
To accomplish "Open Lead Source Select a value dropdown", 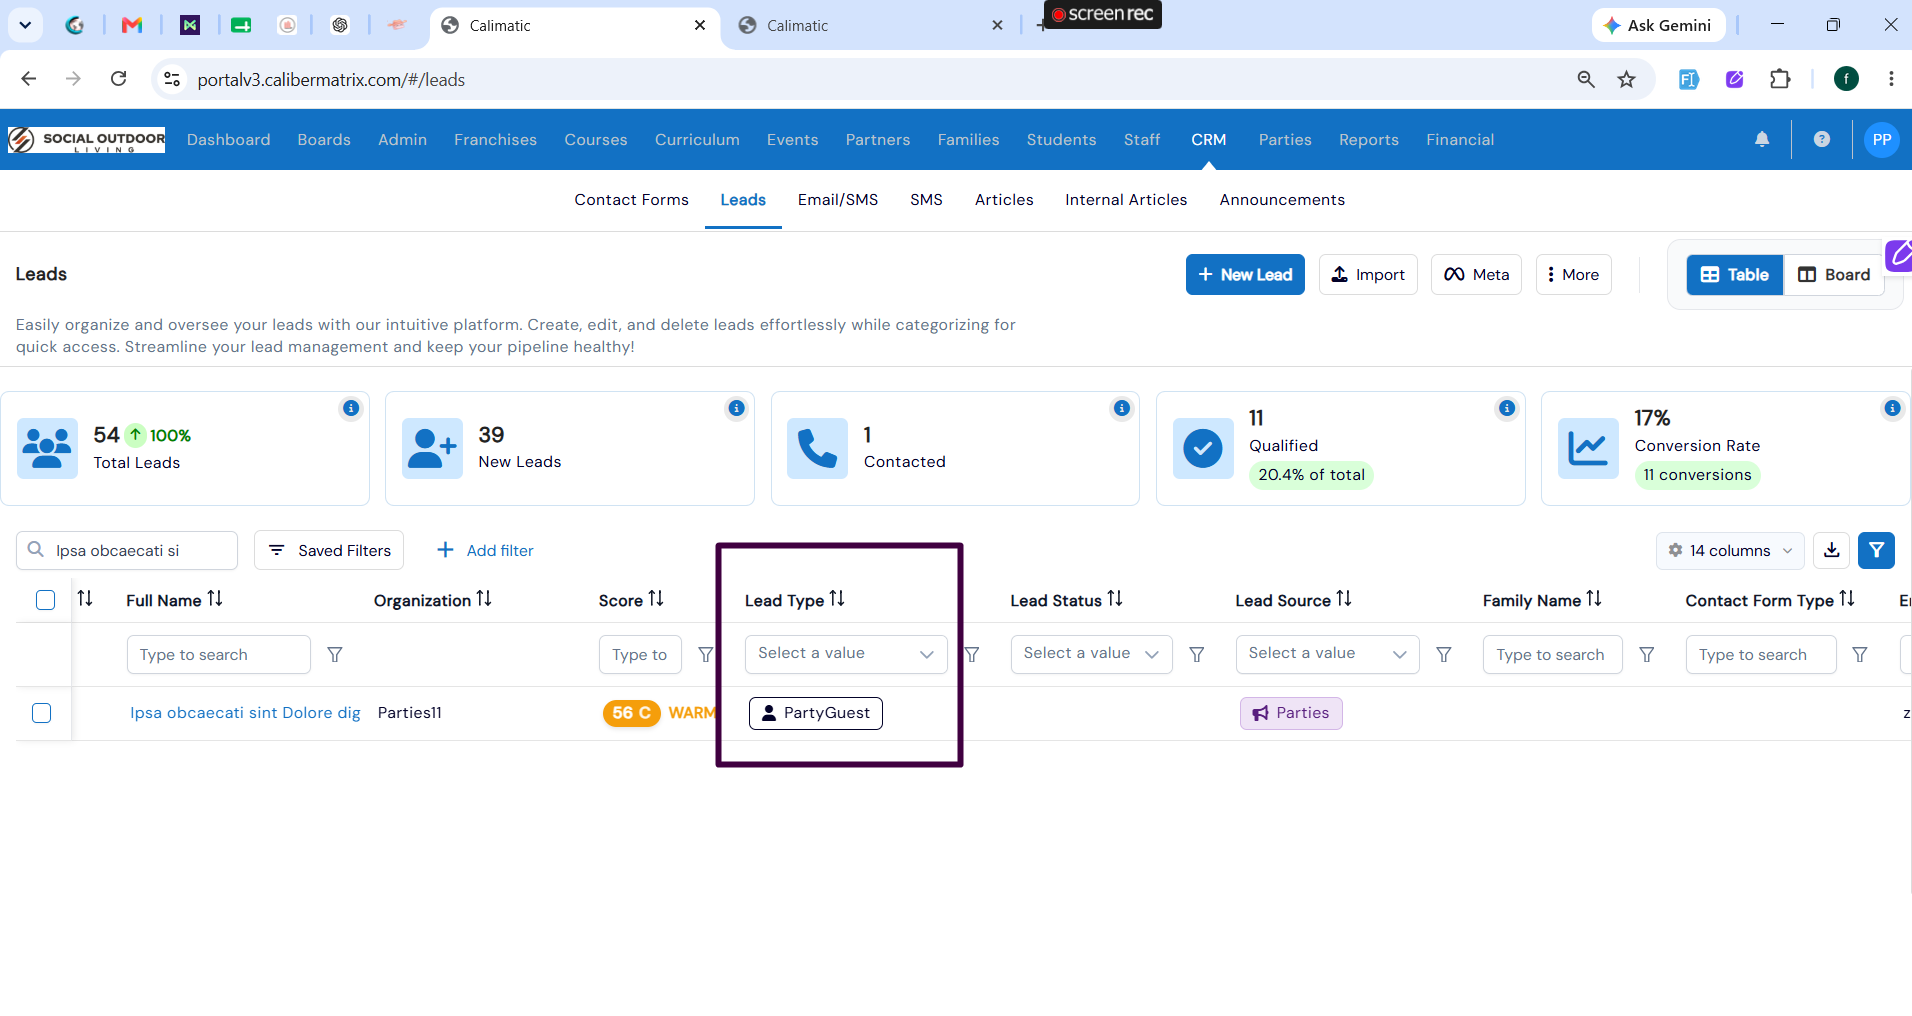I will coord(1327,654).
